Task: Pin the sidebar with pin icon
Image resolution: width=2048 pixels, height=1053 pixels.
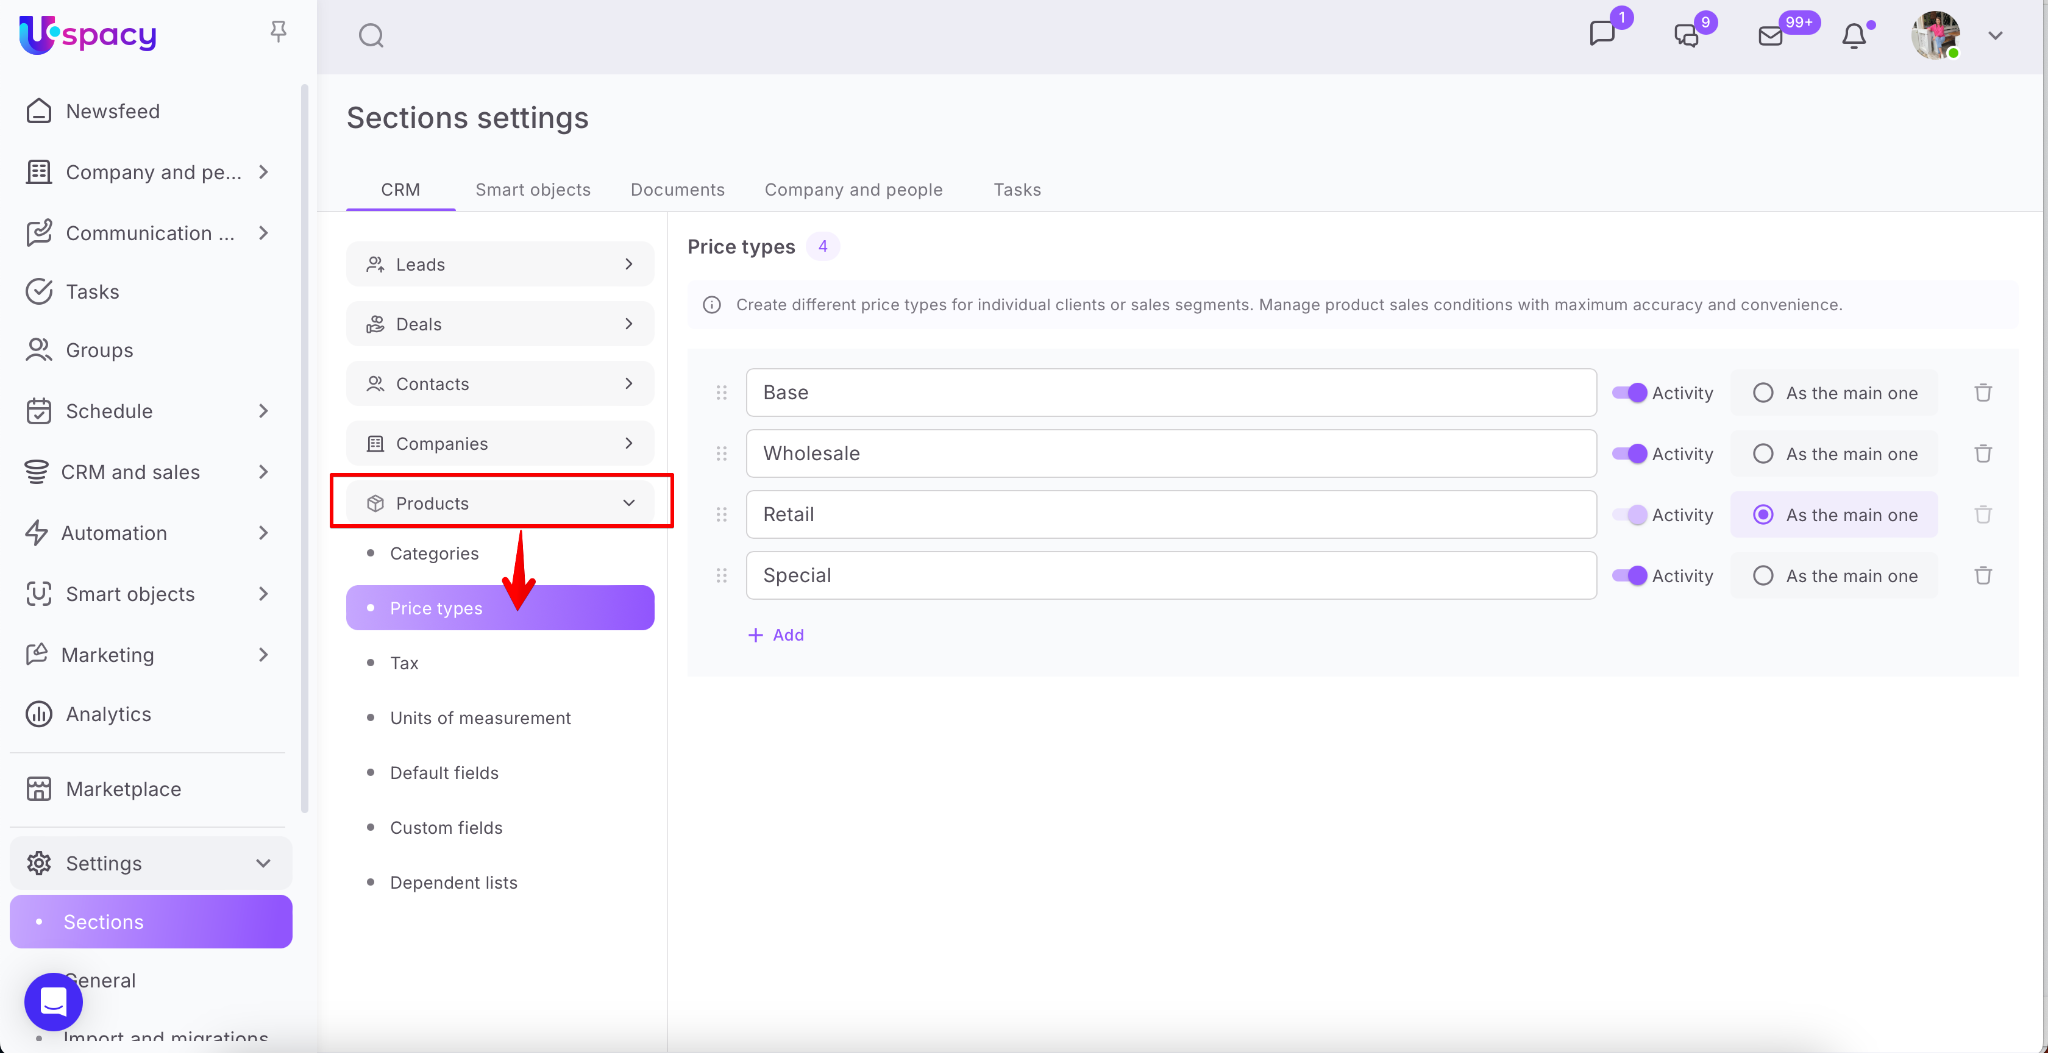Action: coord(279,32)
